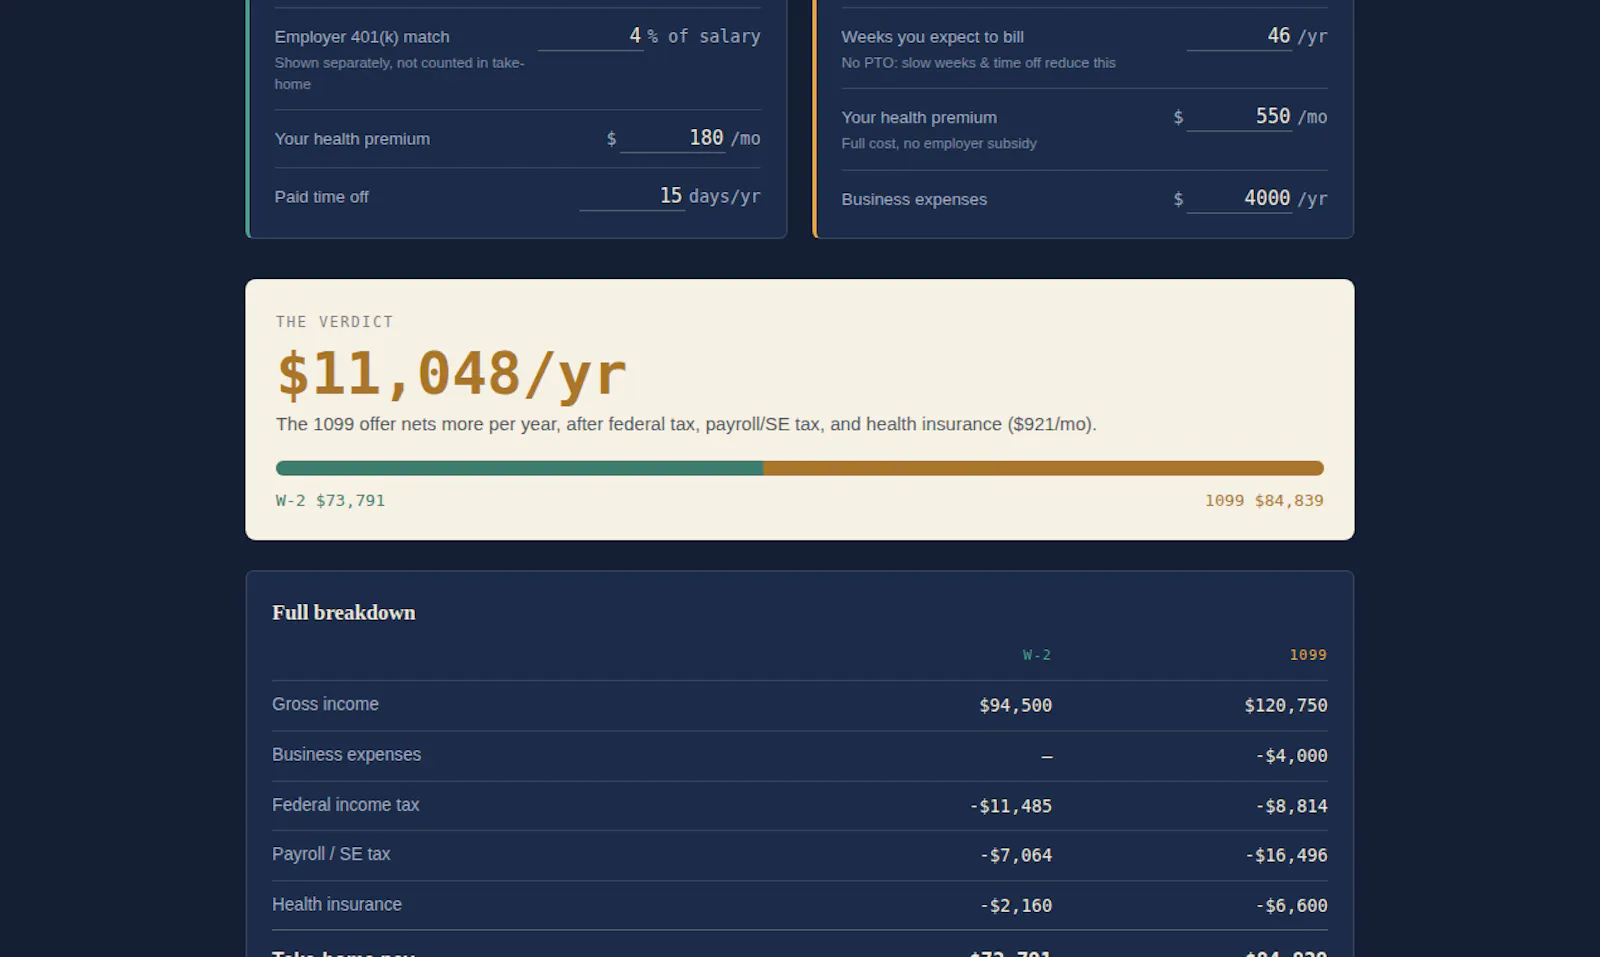Click the 'Paid time off' label

321,197
